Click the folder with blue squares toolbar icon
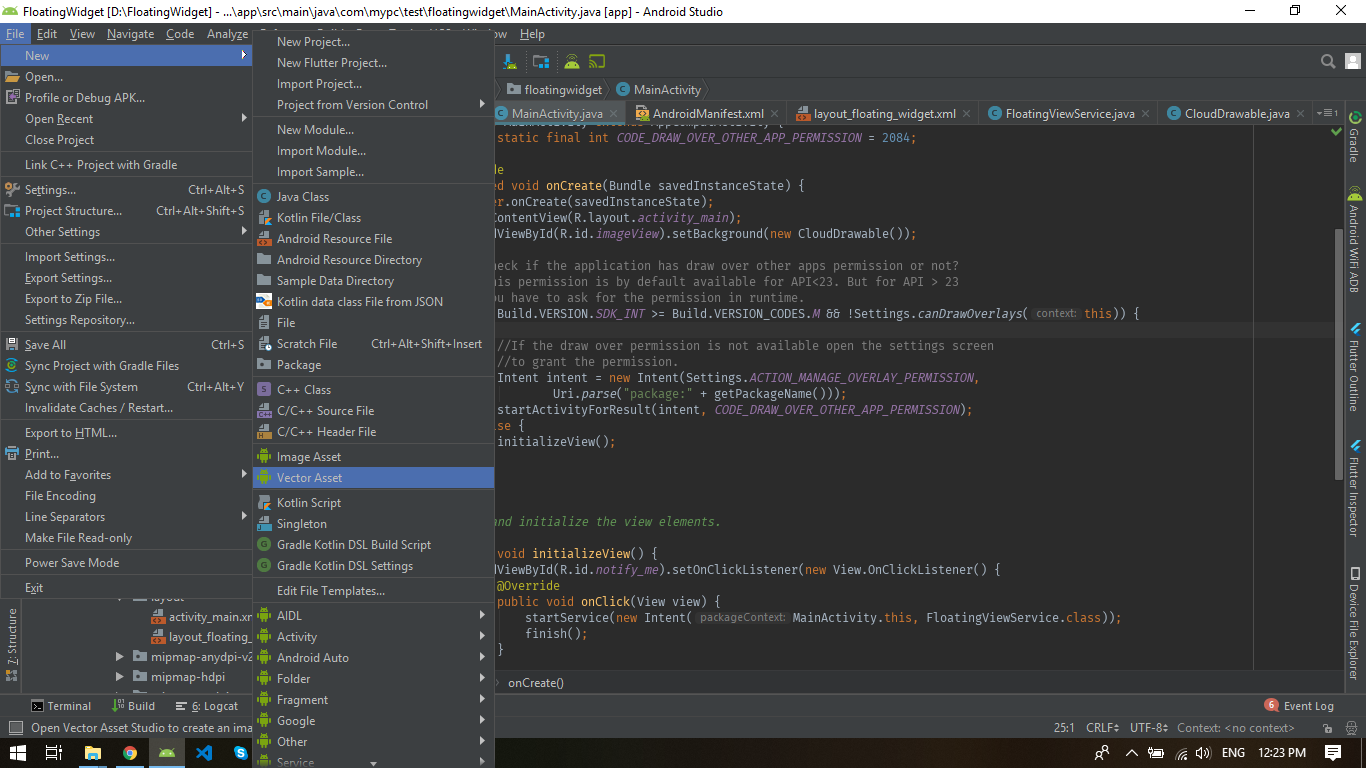 (540, 61)
